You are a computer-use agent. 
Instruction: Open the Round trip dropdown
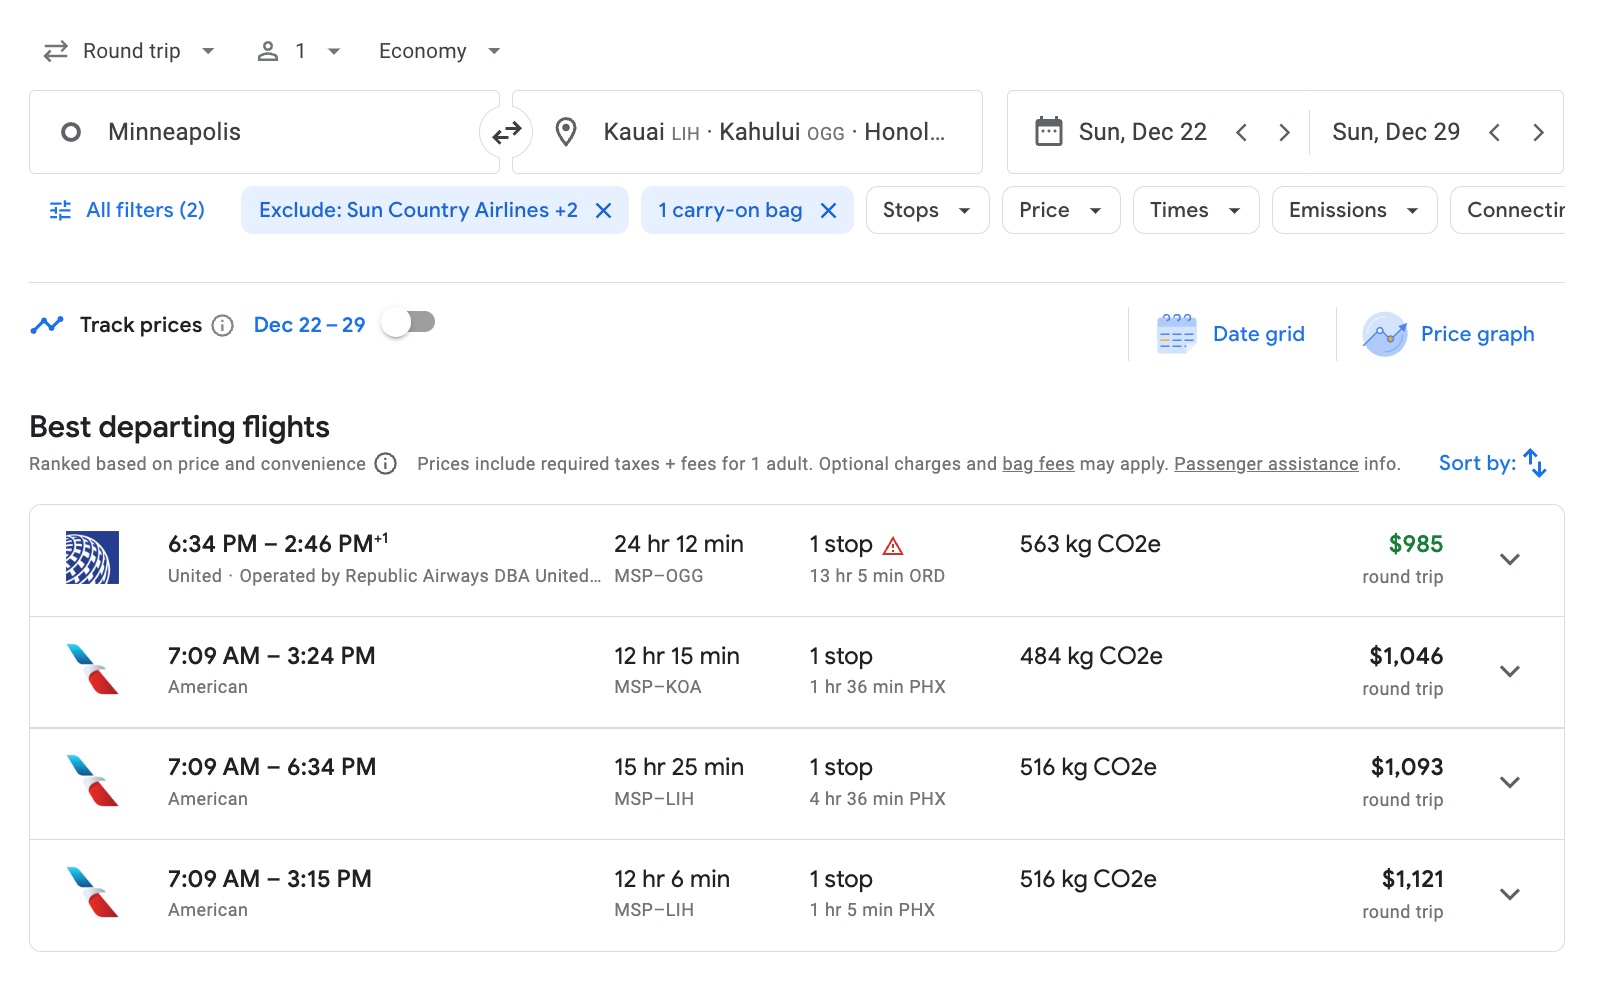click(129, 50)
